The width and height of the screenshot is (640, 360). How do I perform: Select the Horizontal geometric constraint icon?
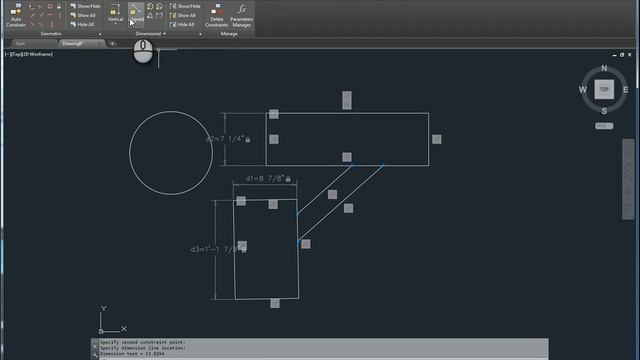pos(50,16)
